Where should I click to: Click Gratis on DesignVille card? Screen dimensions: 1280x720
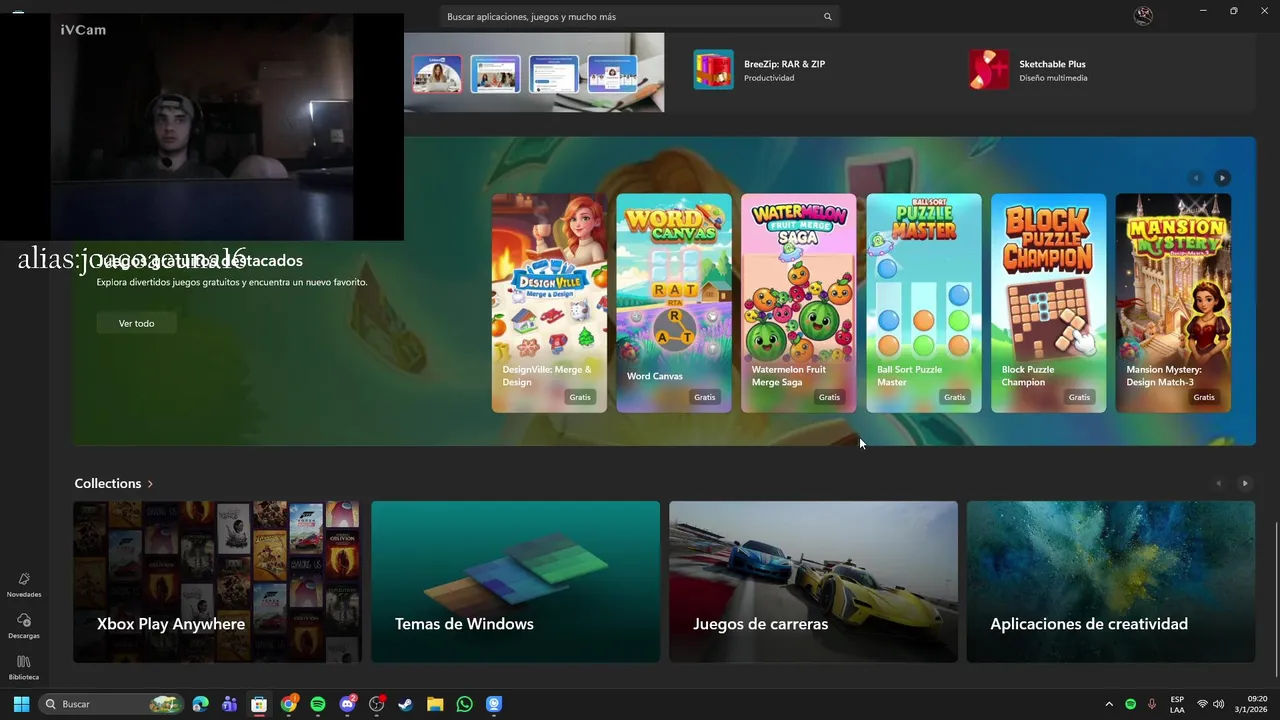pos(580,397)
